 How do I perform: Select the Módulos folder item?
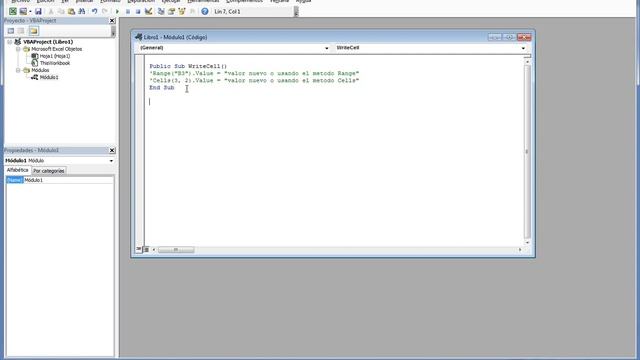click(40, 70)
